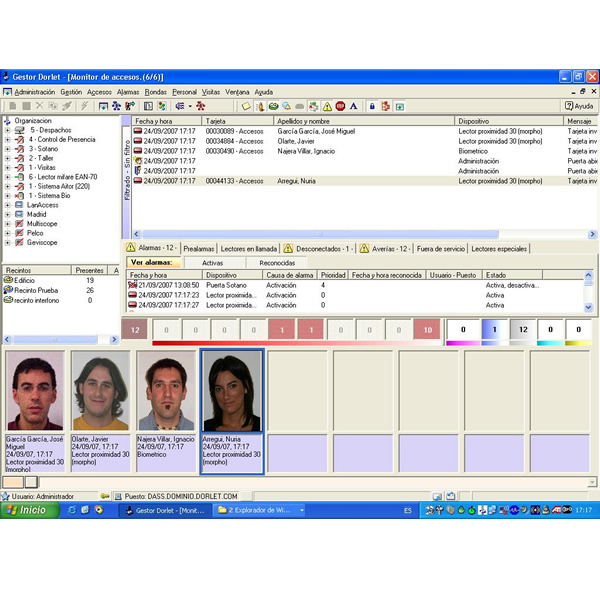Sort alarms by the Prioridad column header
Viewport: 600px width, 600px height.
pyautogui.click(x=333, y=275)
